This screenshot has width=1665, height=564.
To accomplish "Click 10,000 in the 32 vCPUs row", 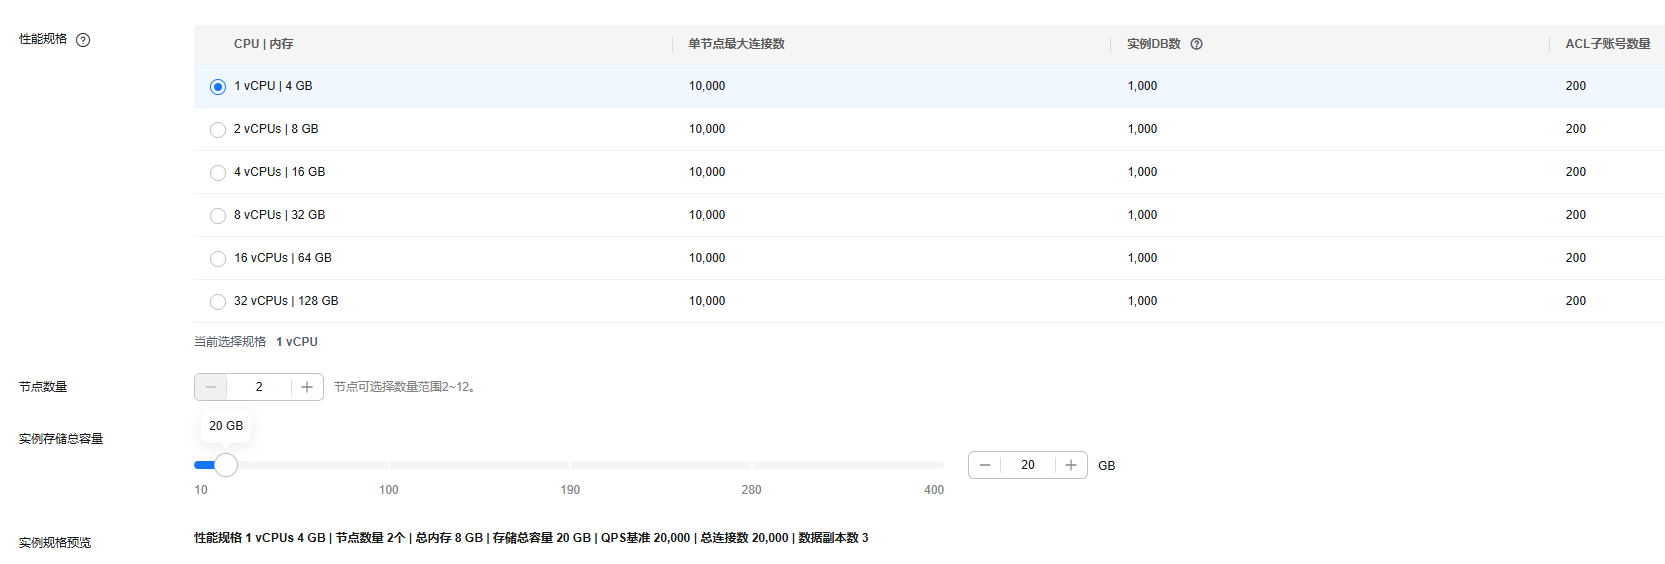I will point(707,301).
